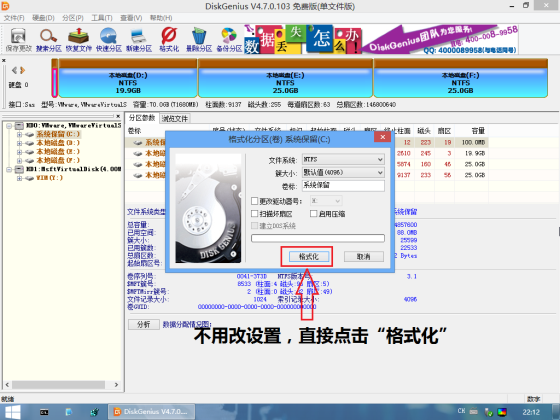Open the Windows Start button
The width and height of the screenshot is (560, 420).
click(x=13, y=412)
